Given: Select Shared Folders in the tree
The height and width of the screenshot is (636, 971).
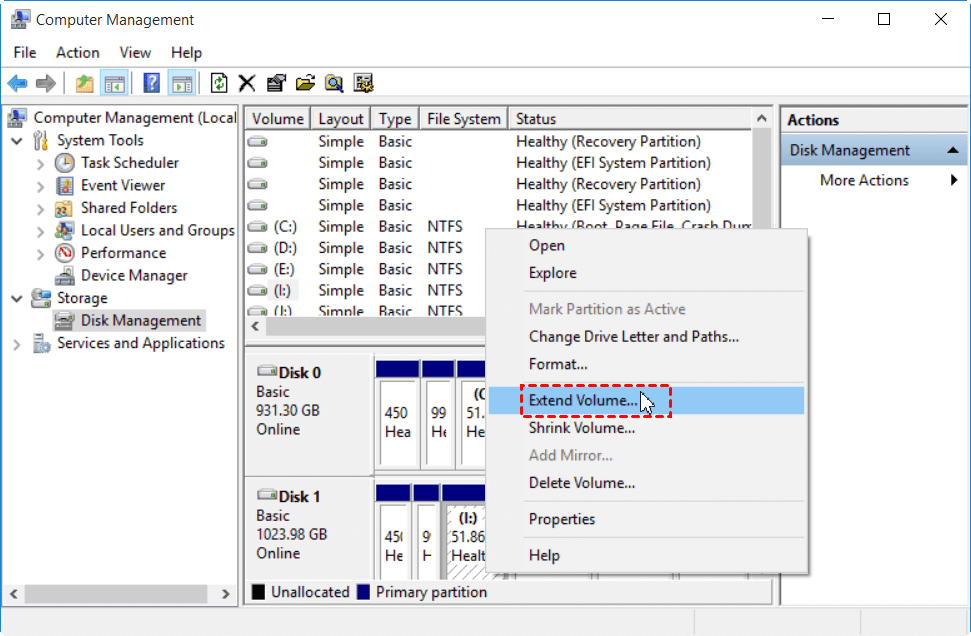Looking at the screenshot, I should [129, 208].
